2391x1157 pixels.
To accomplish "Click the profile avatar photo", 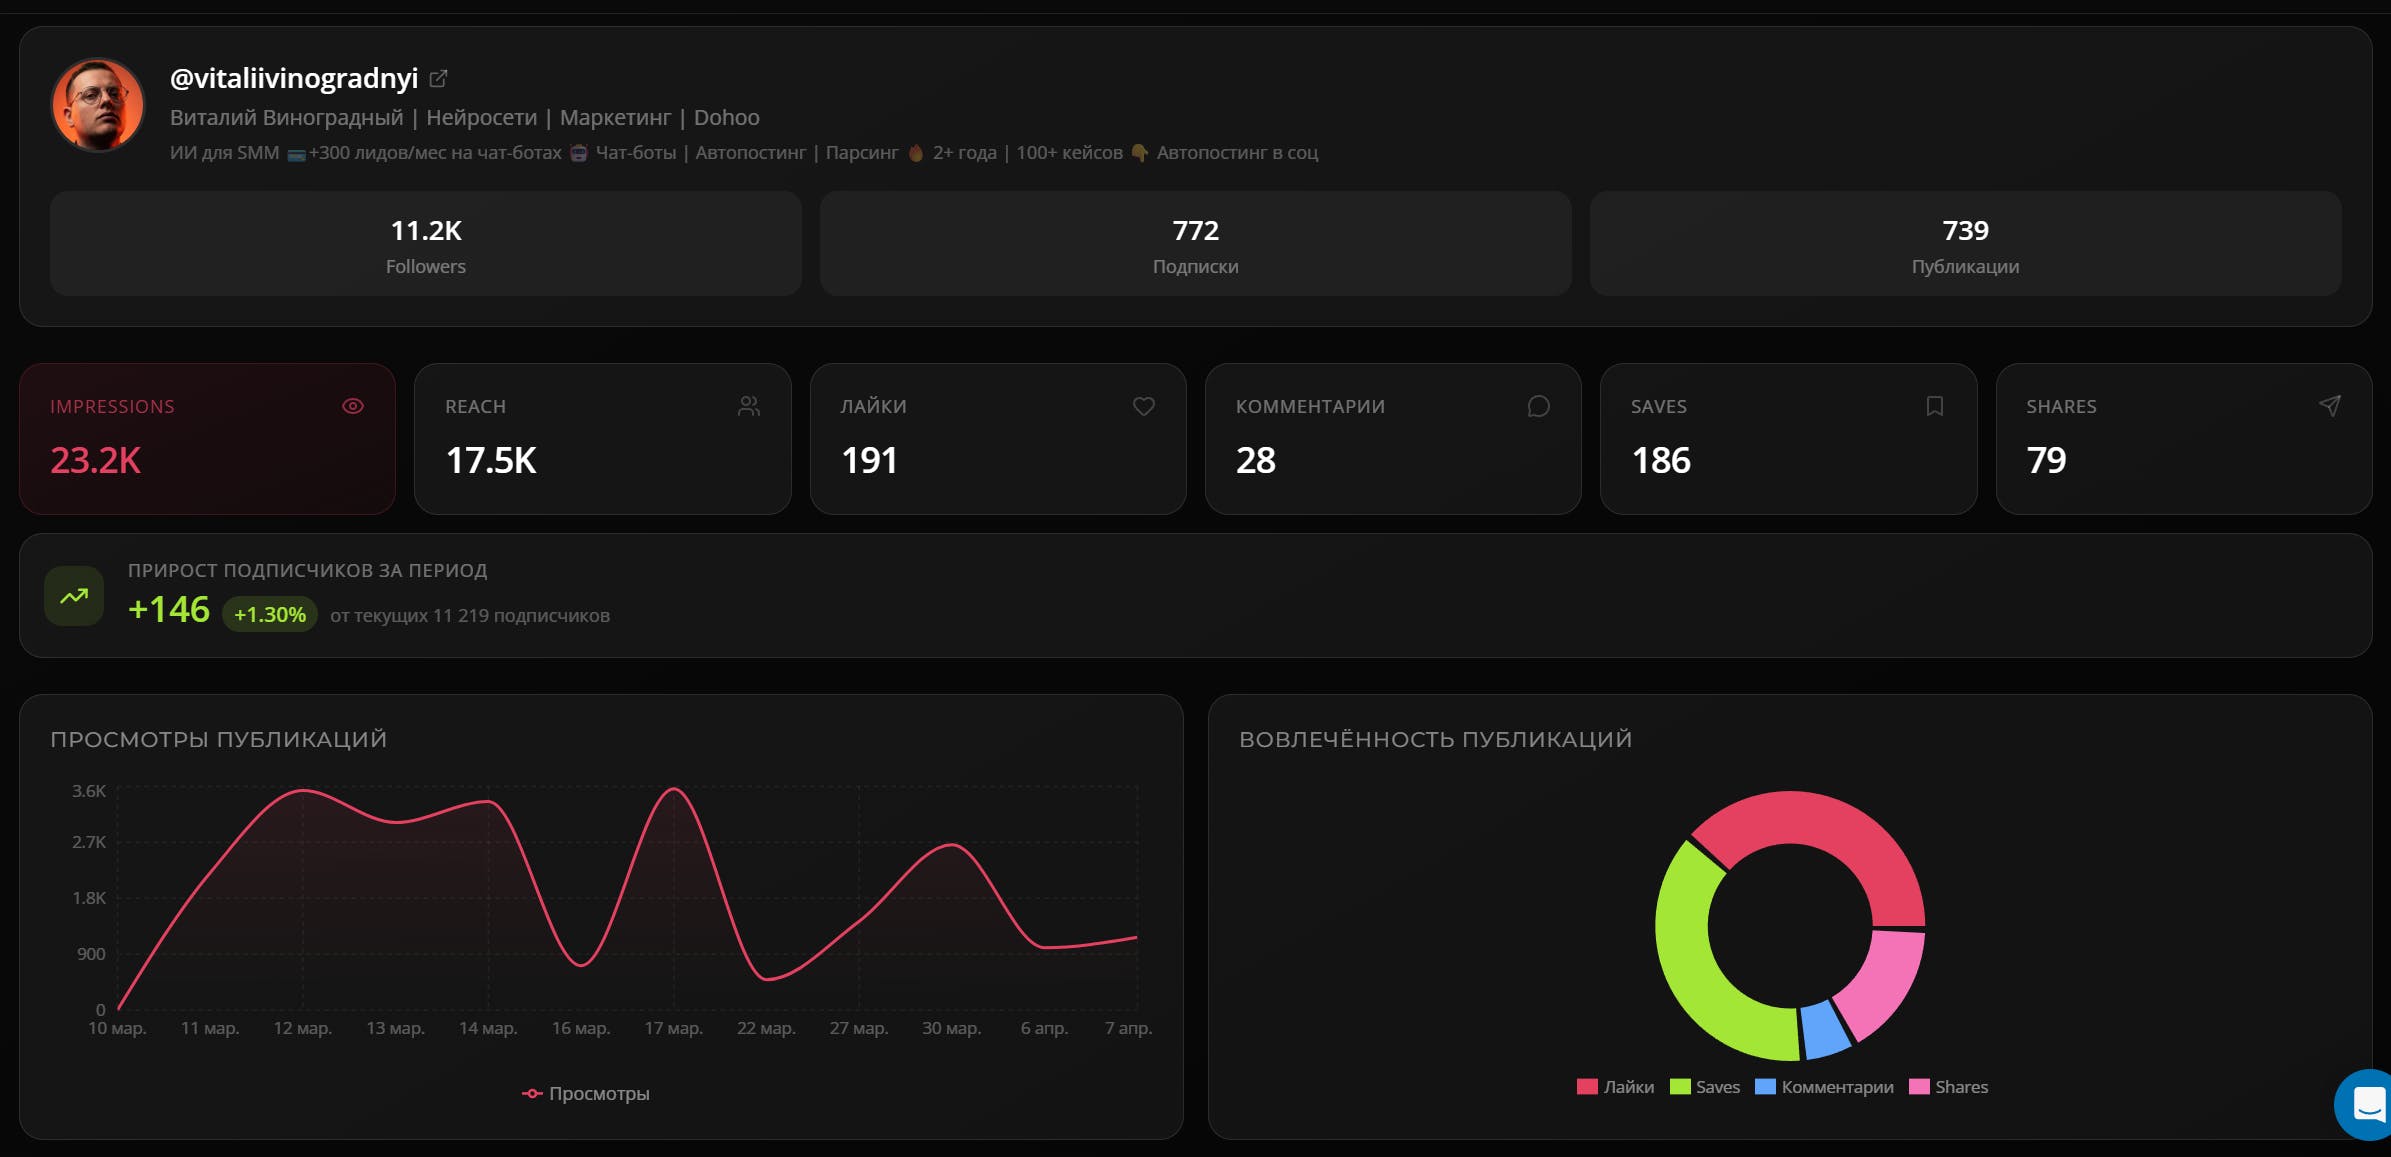I will click(x=98, y=105).
